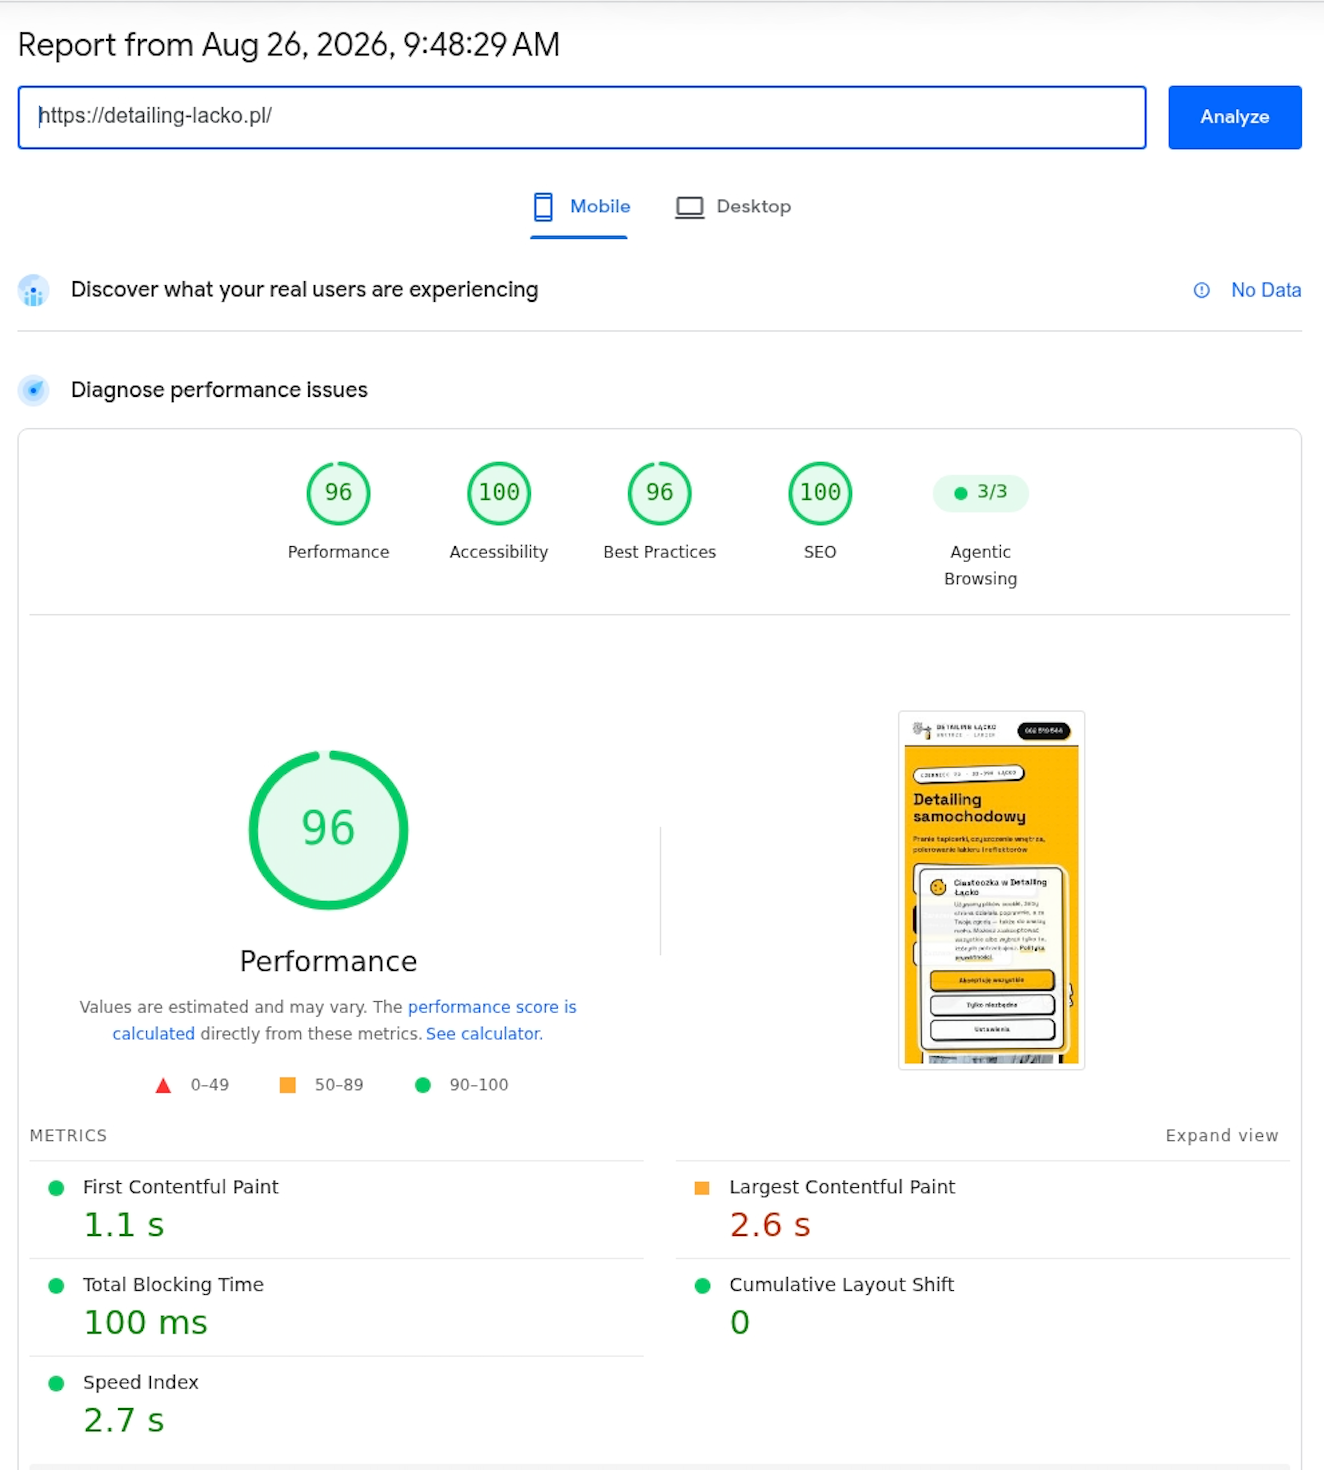Click the First Contentful Paint label
Screen dimensions: 1324x1470
click(181, 1187)
